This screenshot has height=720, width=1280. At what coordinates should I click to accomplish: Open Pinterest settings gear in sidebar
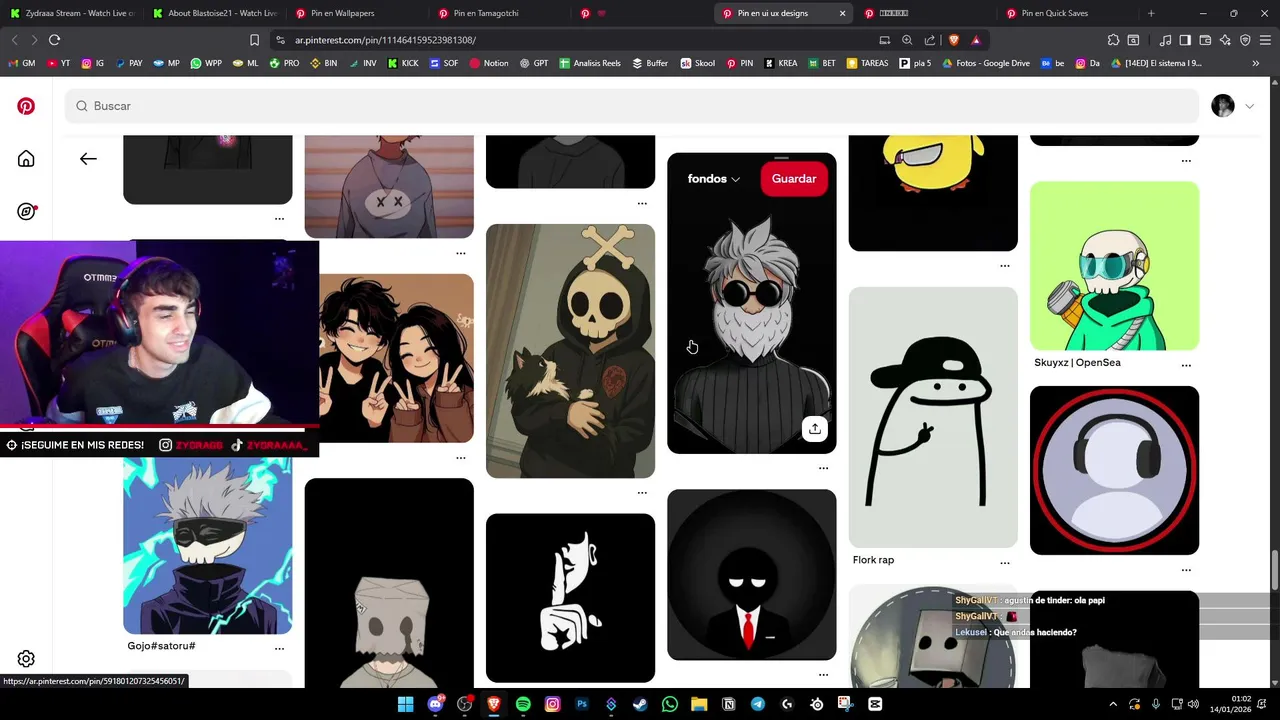(26, 659)
